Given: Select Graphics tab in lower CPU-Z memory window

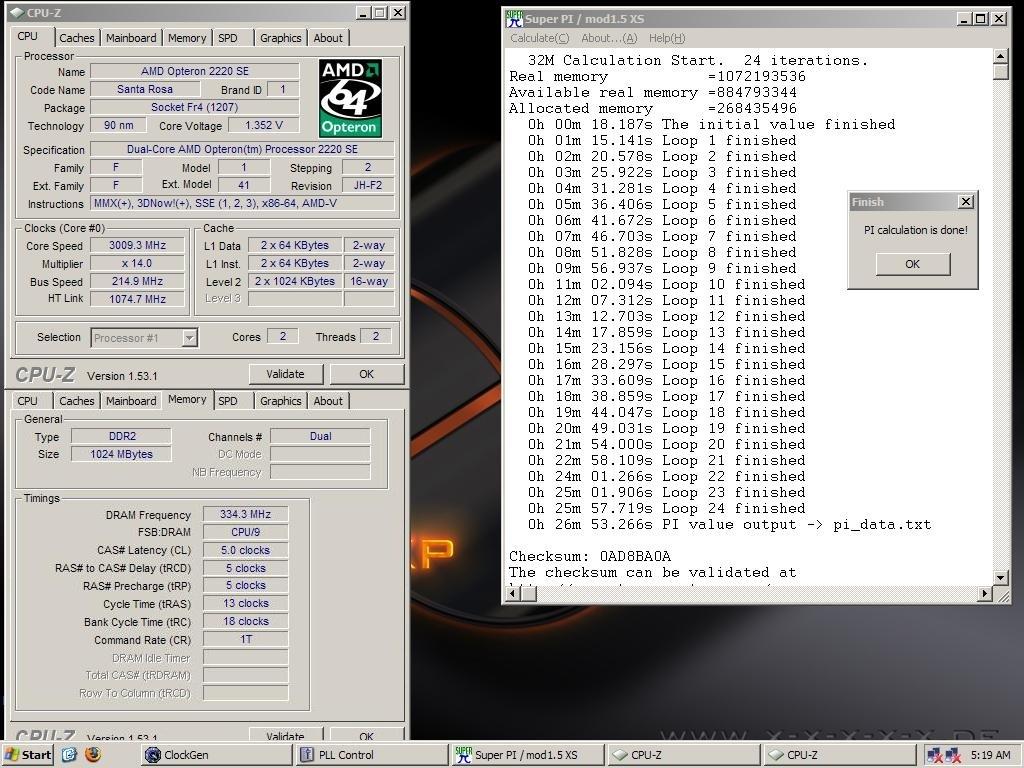Looking at the screenshot, I should tap(281, 401).
